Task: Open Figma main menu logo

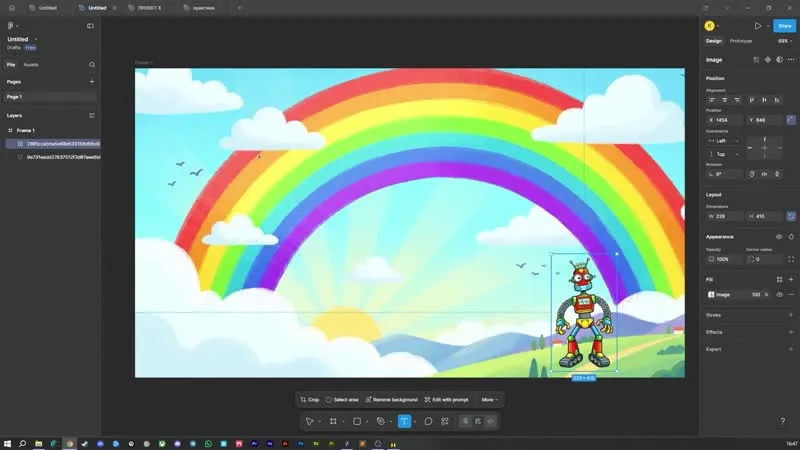Action: 10,26
